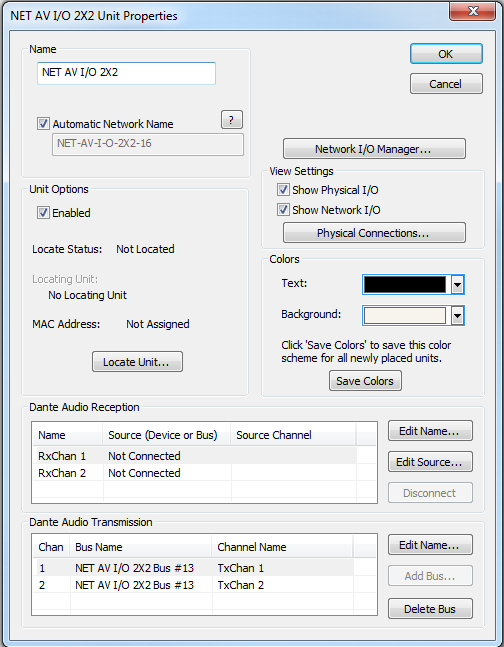The height and width of the screenshot is (647, 504).
Task: Click the No Locating Unit text
Action: [x=88, y=295]
